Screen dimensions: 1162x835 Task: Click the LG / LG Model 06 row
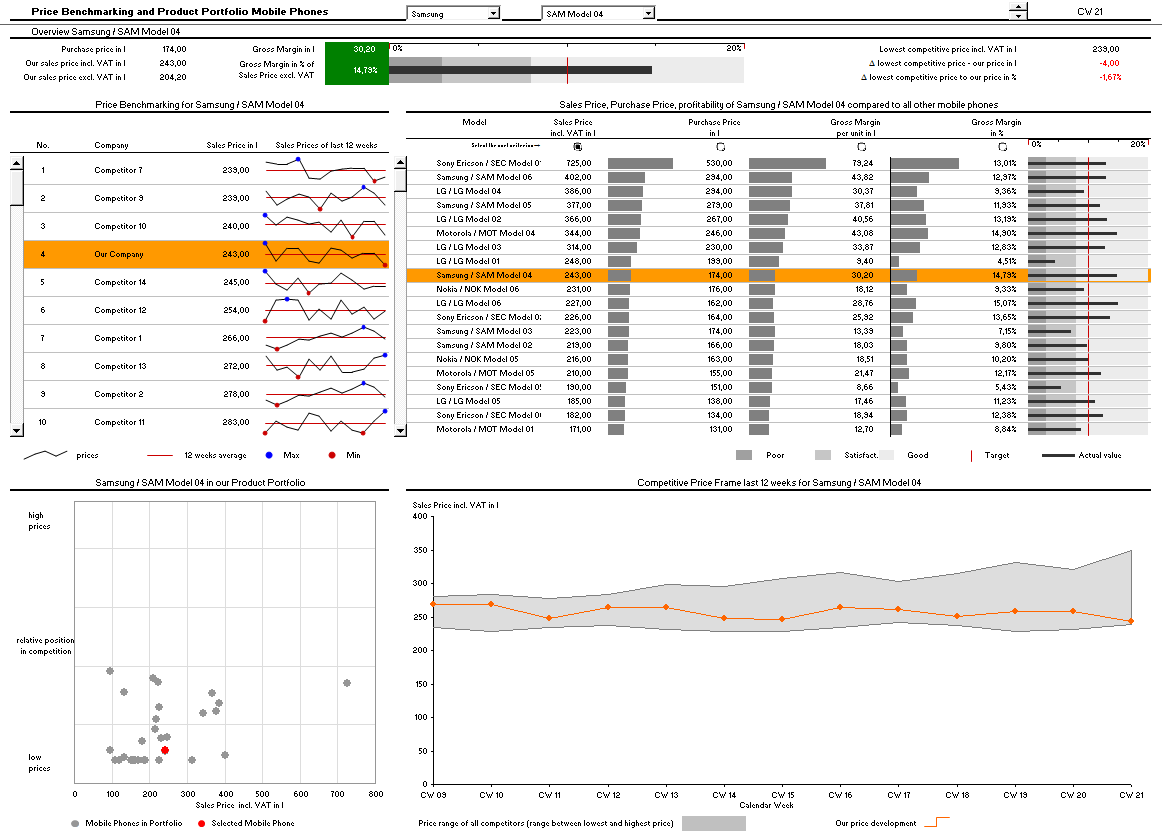[778, 303]
